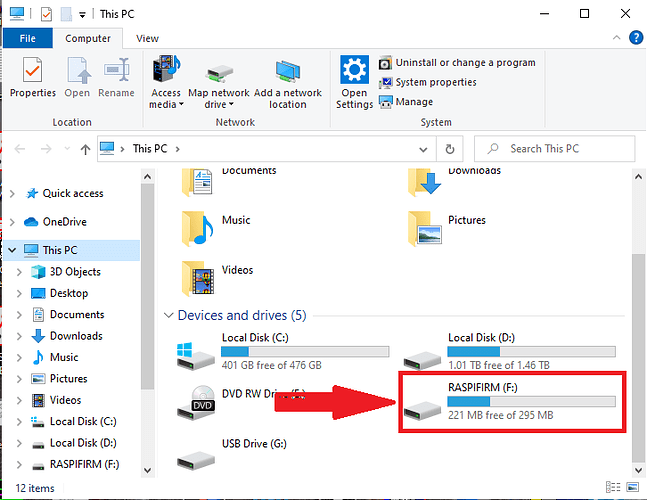The image size is (647, 500).
Task: Select Local Disk (D:) drive icon
Action: coord(423,360)
